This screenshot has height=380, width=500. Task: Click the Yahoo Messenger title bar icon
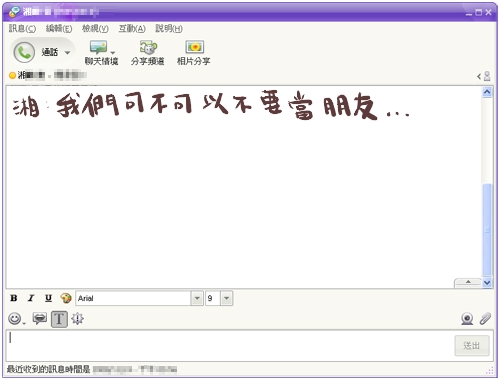pyautogui.click(x=14, y=12)
